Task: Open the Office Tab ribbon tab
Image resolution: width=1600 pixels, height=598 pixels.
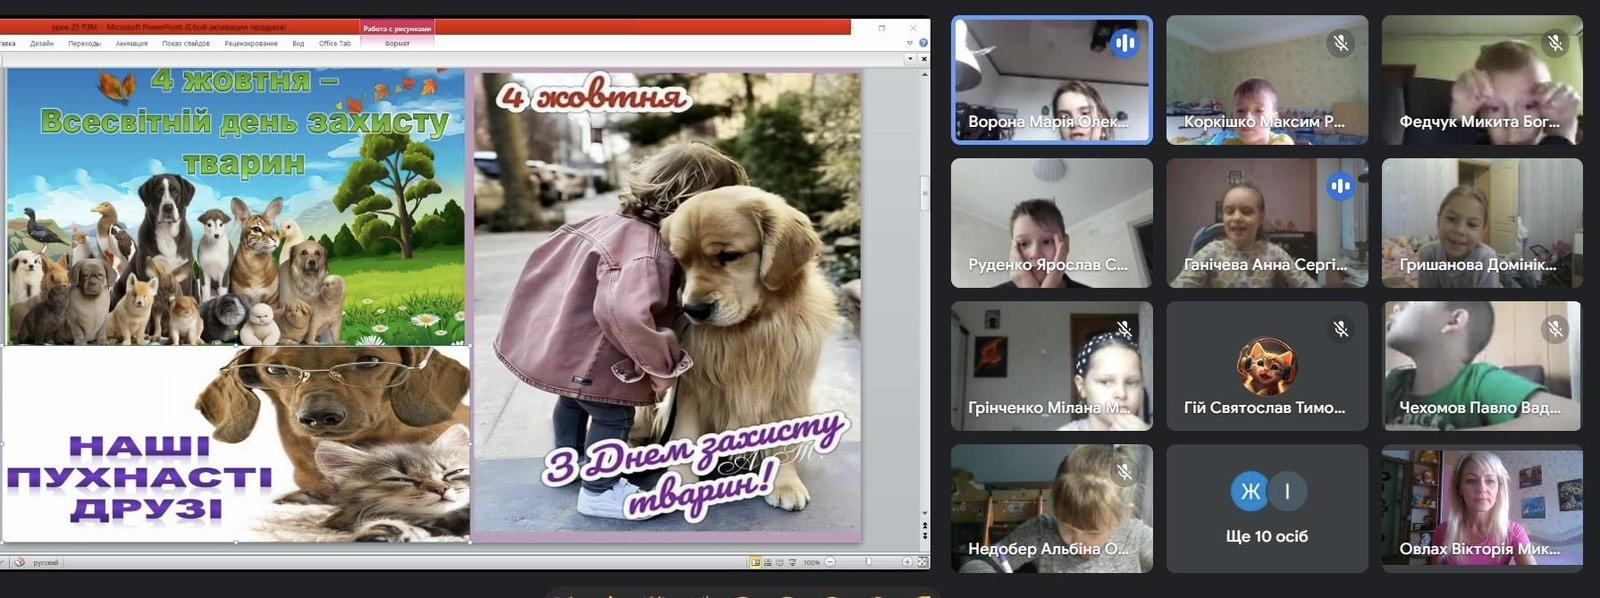Action: (x=335, y=44)
